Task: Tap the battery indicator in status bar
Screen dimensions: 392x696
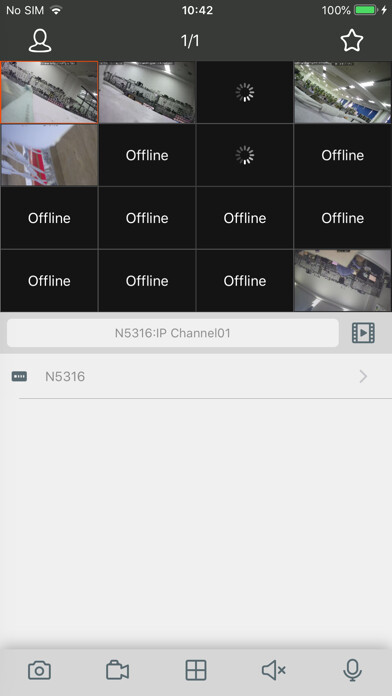Action: pyautogui.click(x=366, y=10)
